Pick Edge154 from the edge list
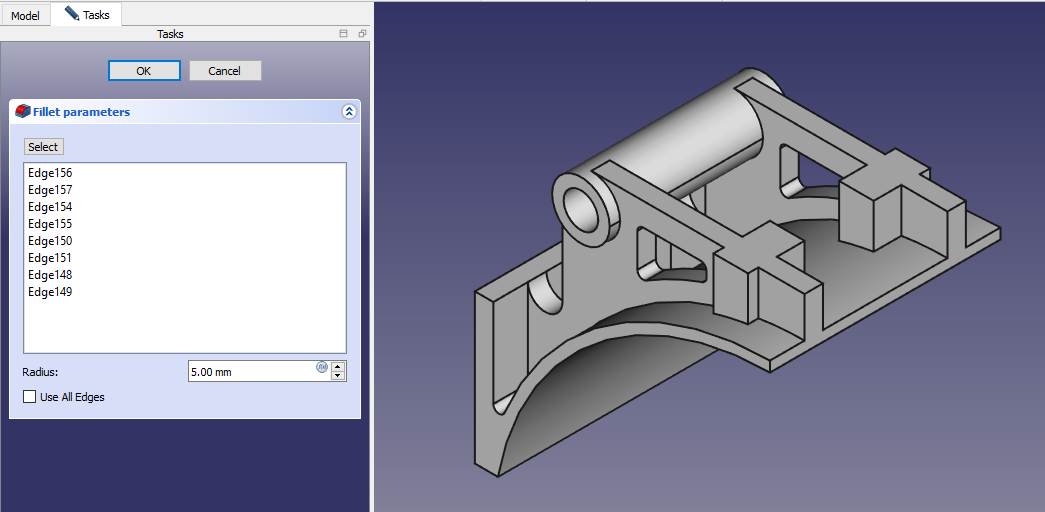The image size is (1045, 512). point(50,207)
